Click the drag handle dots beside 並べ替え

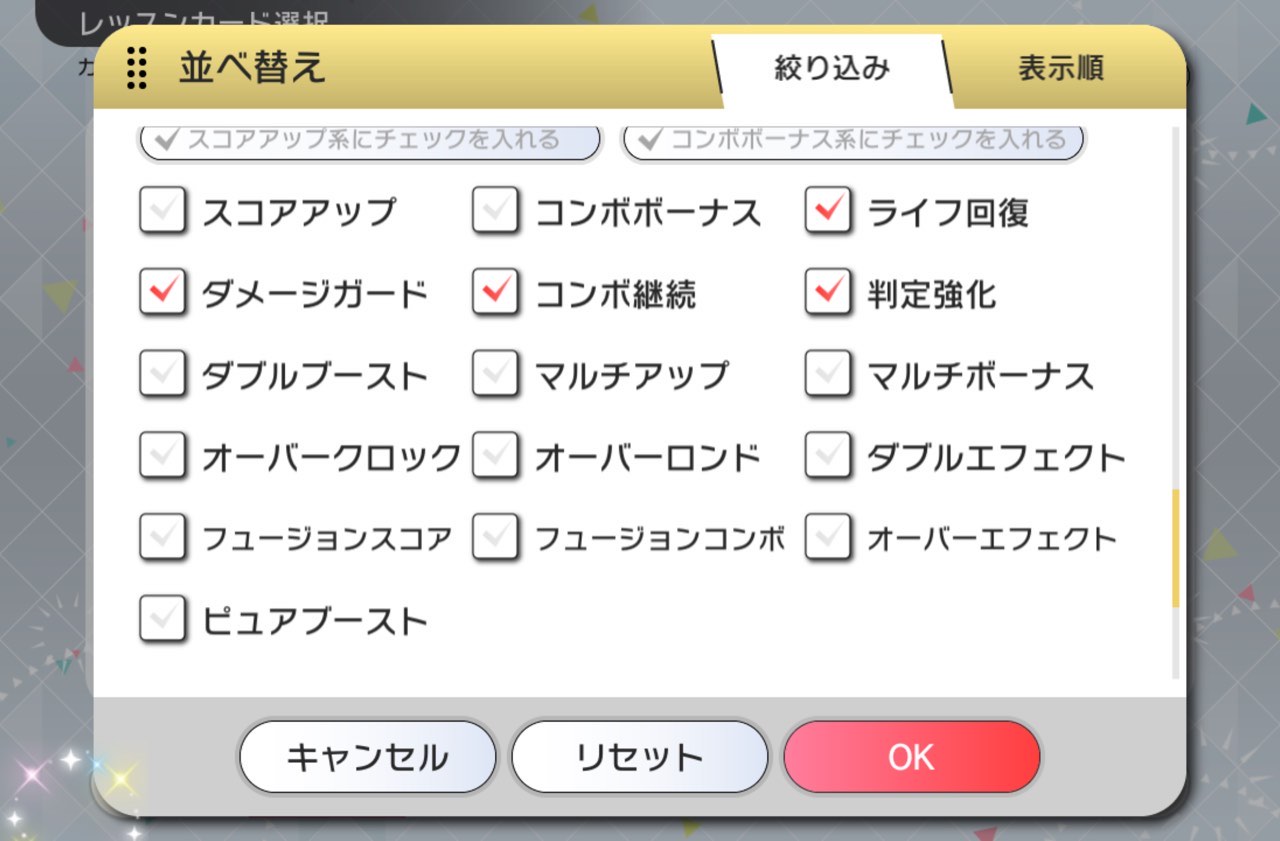pos(137,68)
